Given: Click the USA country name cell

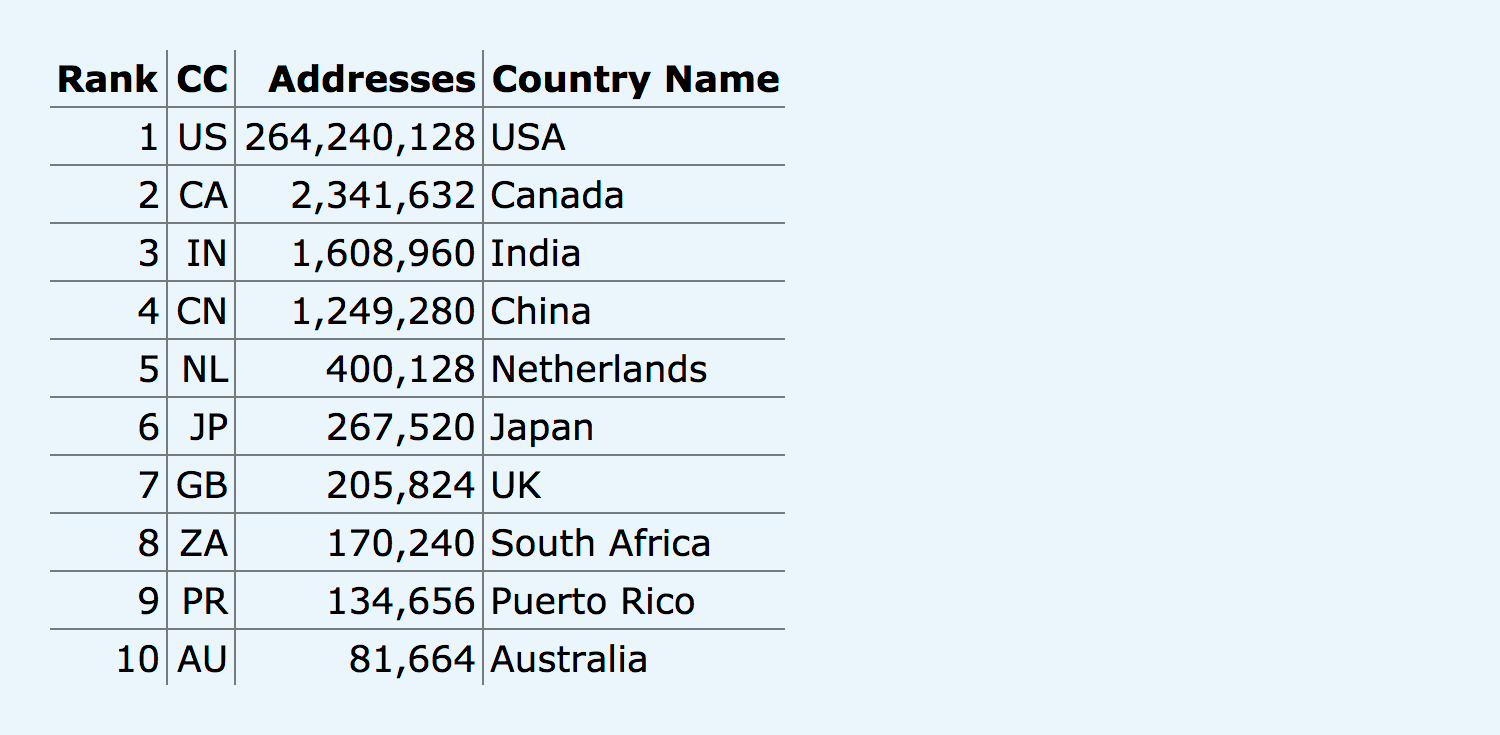Looking at the screenshot, I should (528, 137).
